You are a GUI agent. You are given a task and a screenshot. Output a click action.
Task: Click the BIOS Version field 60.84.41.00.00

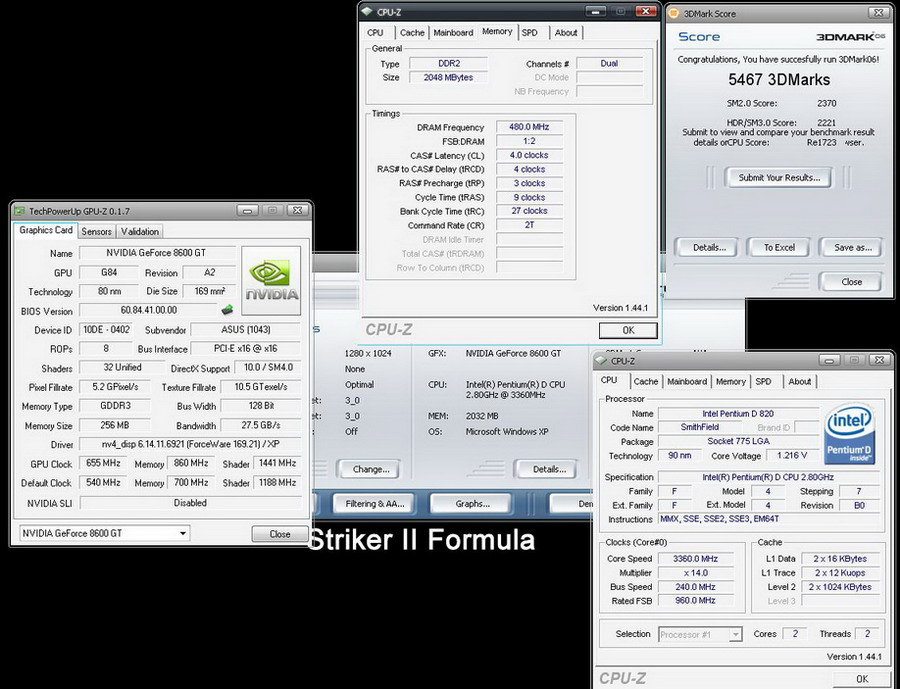(149, 310)
